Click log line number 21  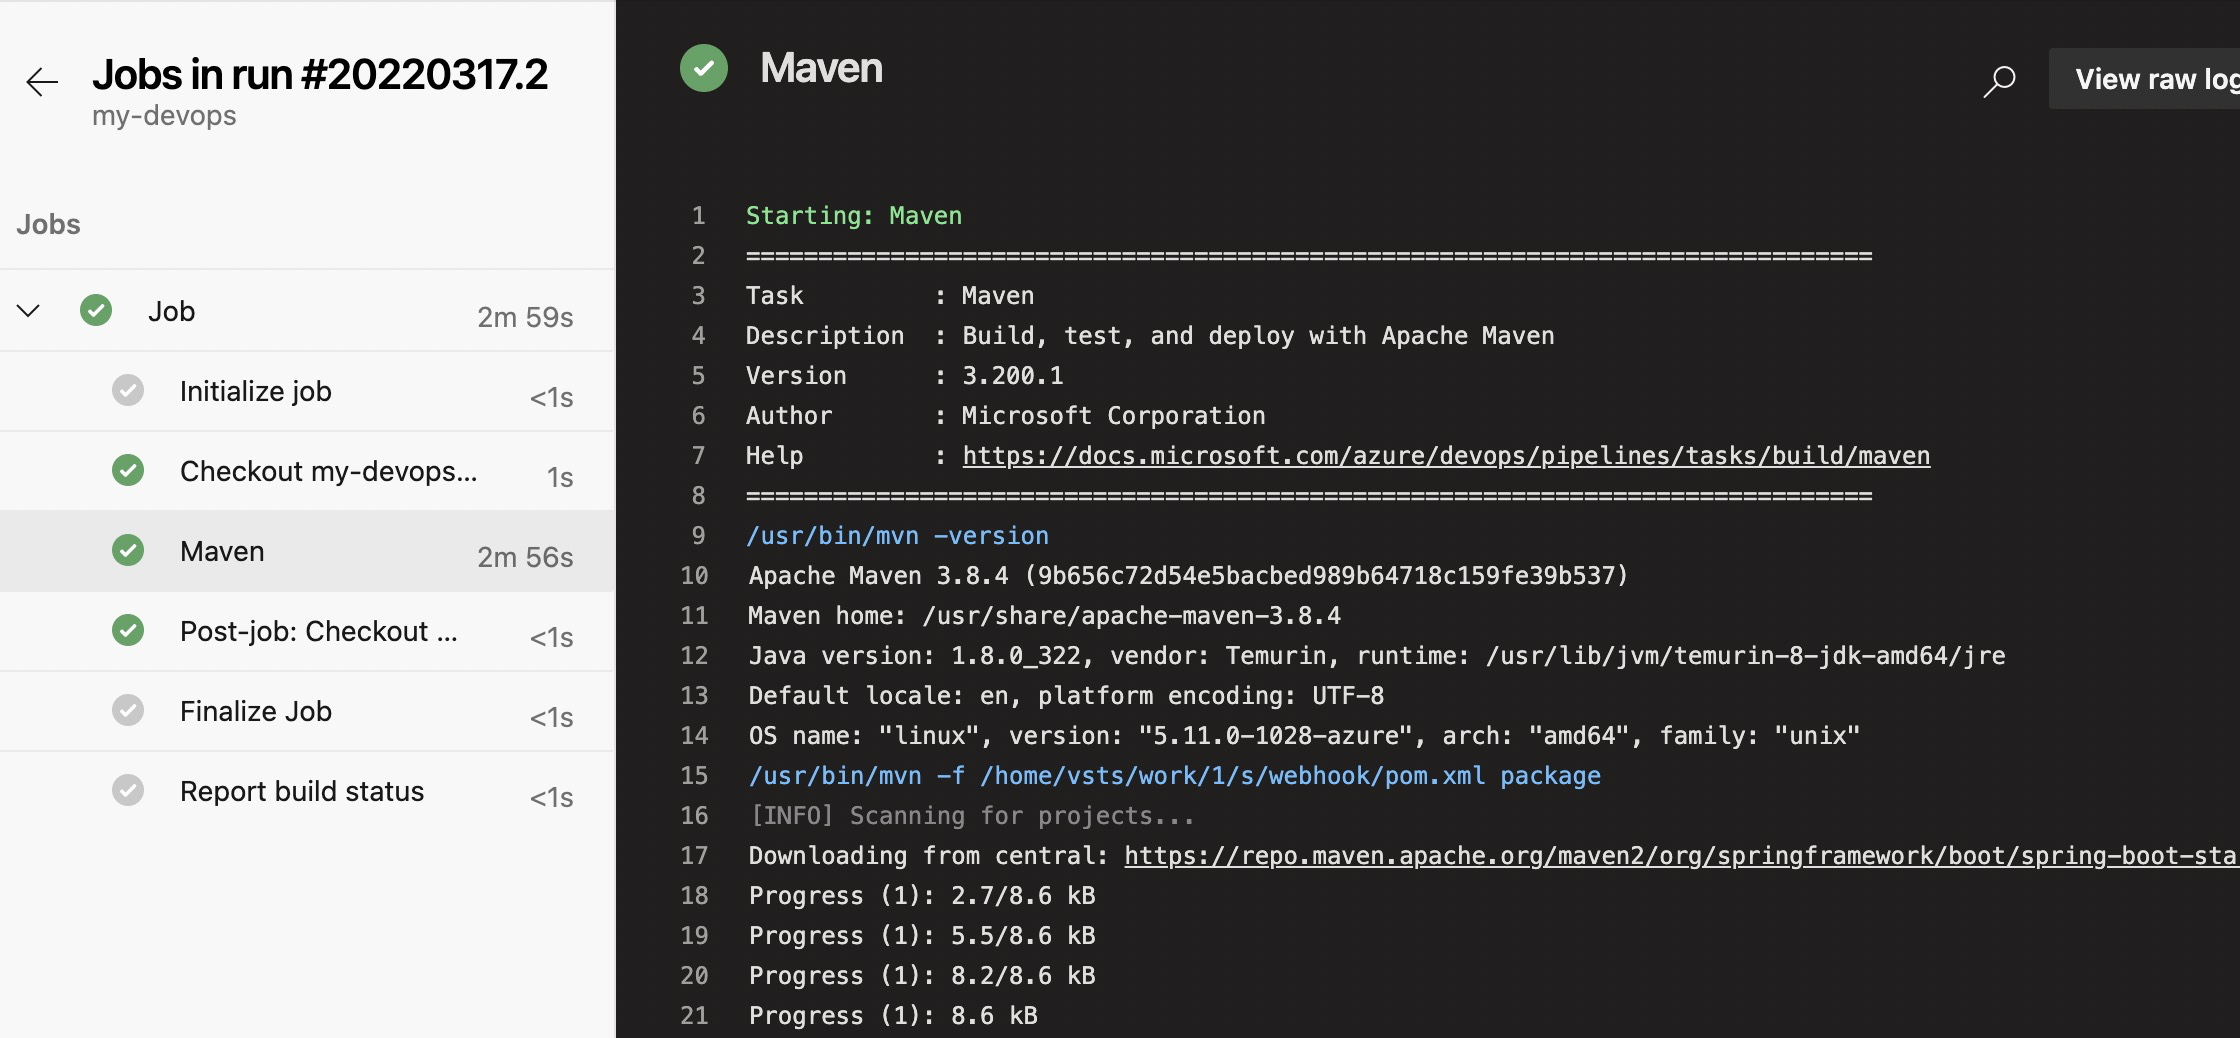pos(694,1016)
